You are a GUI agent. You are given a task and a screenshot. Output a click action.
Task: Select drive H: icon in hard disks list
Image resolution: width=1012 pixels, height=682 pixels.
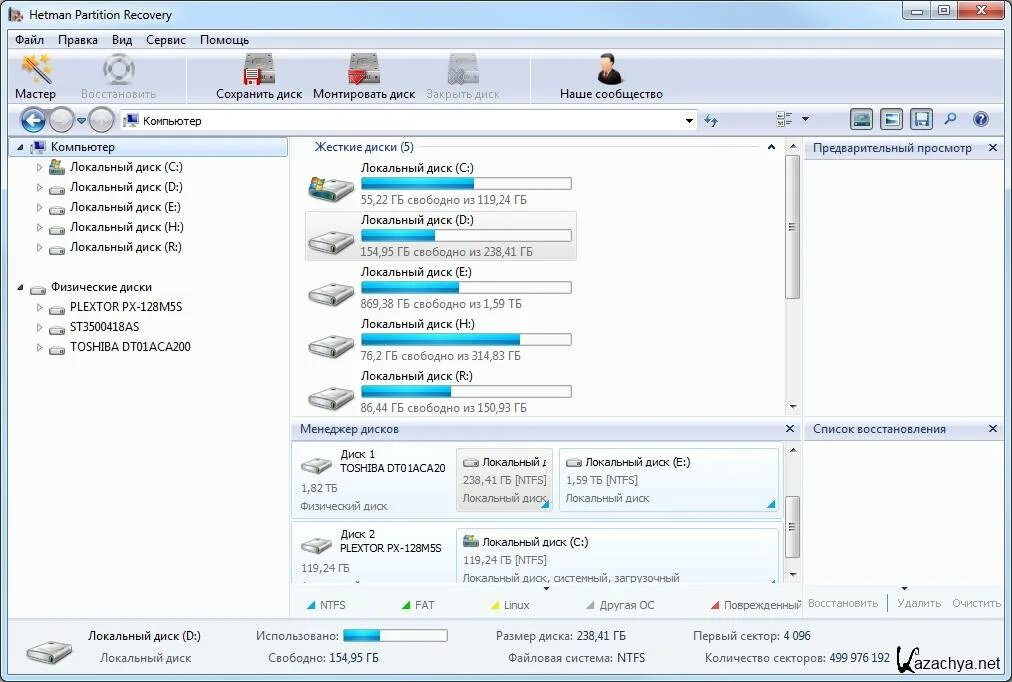coord(330,346)
